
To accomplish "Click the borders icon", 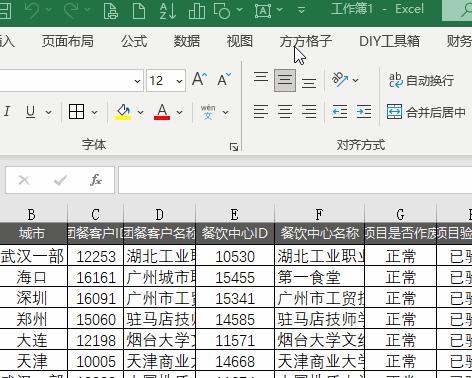I will pyautogui.click(x=76, y=112).
